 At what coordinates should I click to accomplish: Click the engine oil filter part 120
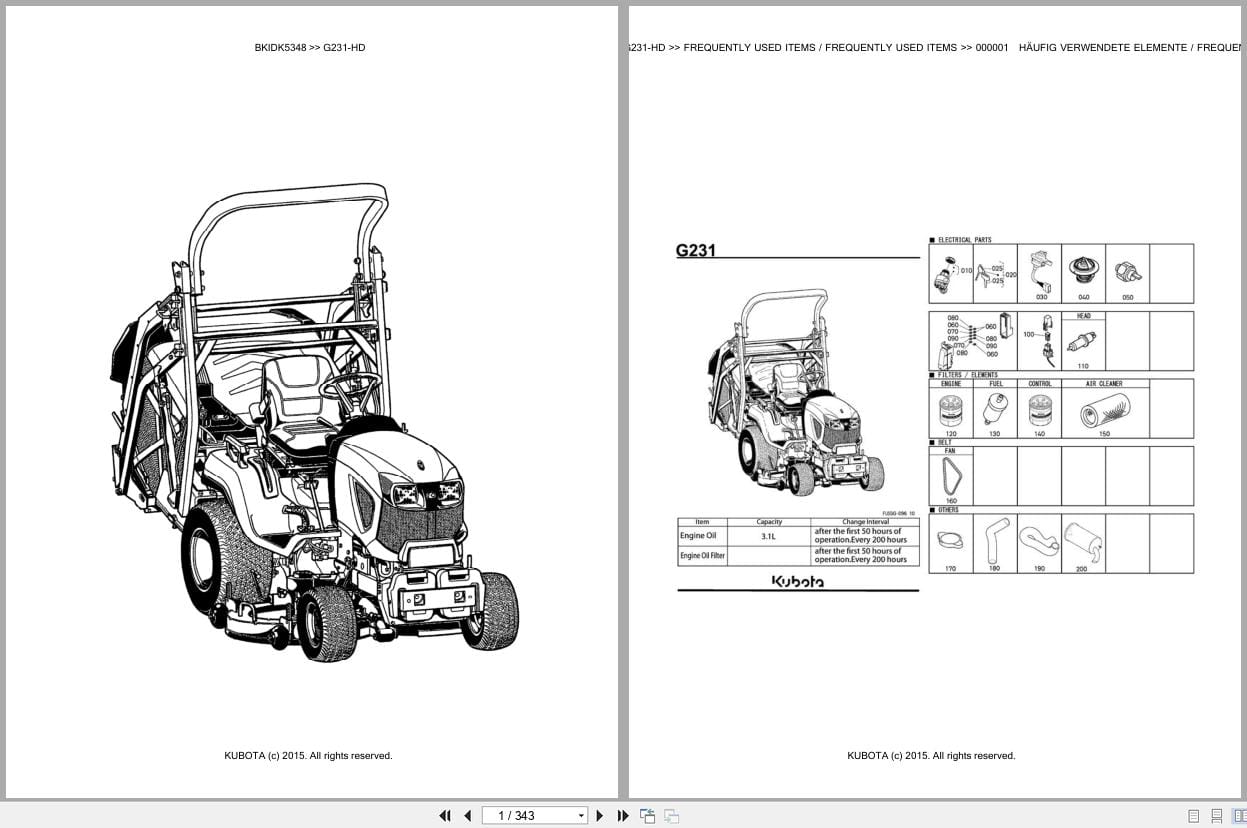coord(951,411)
